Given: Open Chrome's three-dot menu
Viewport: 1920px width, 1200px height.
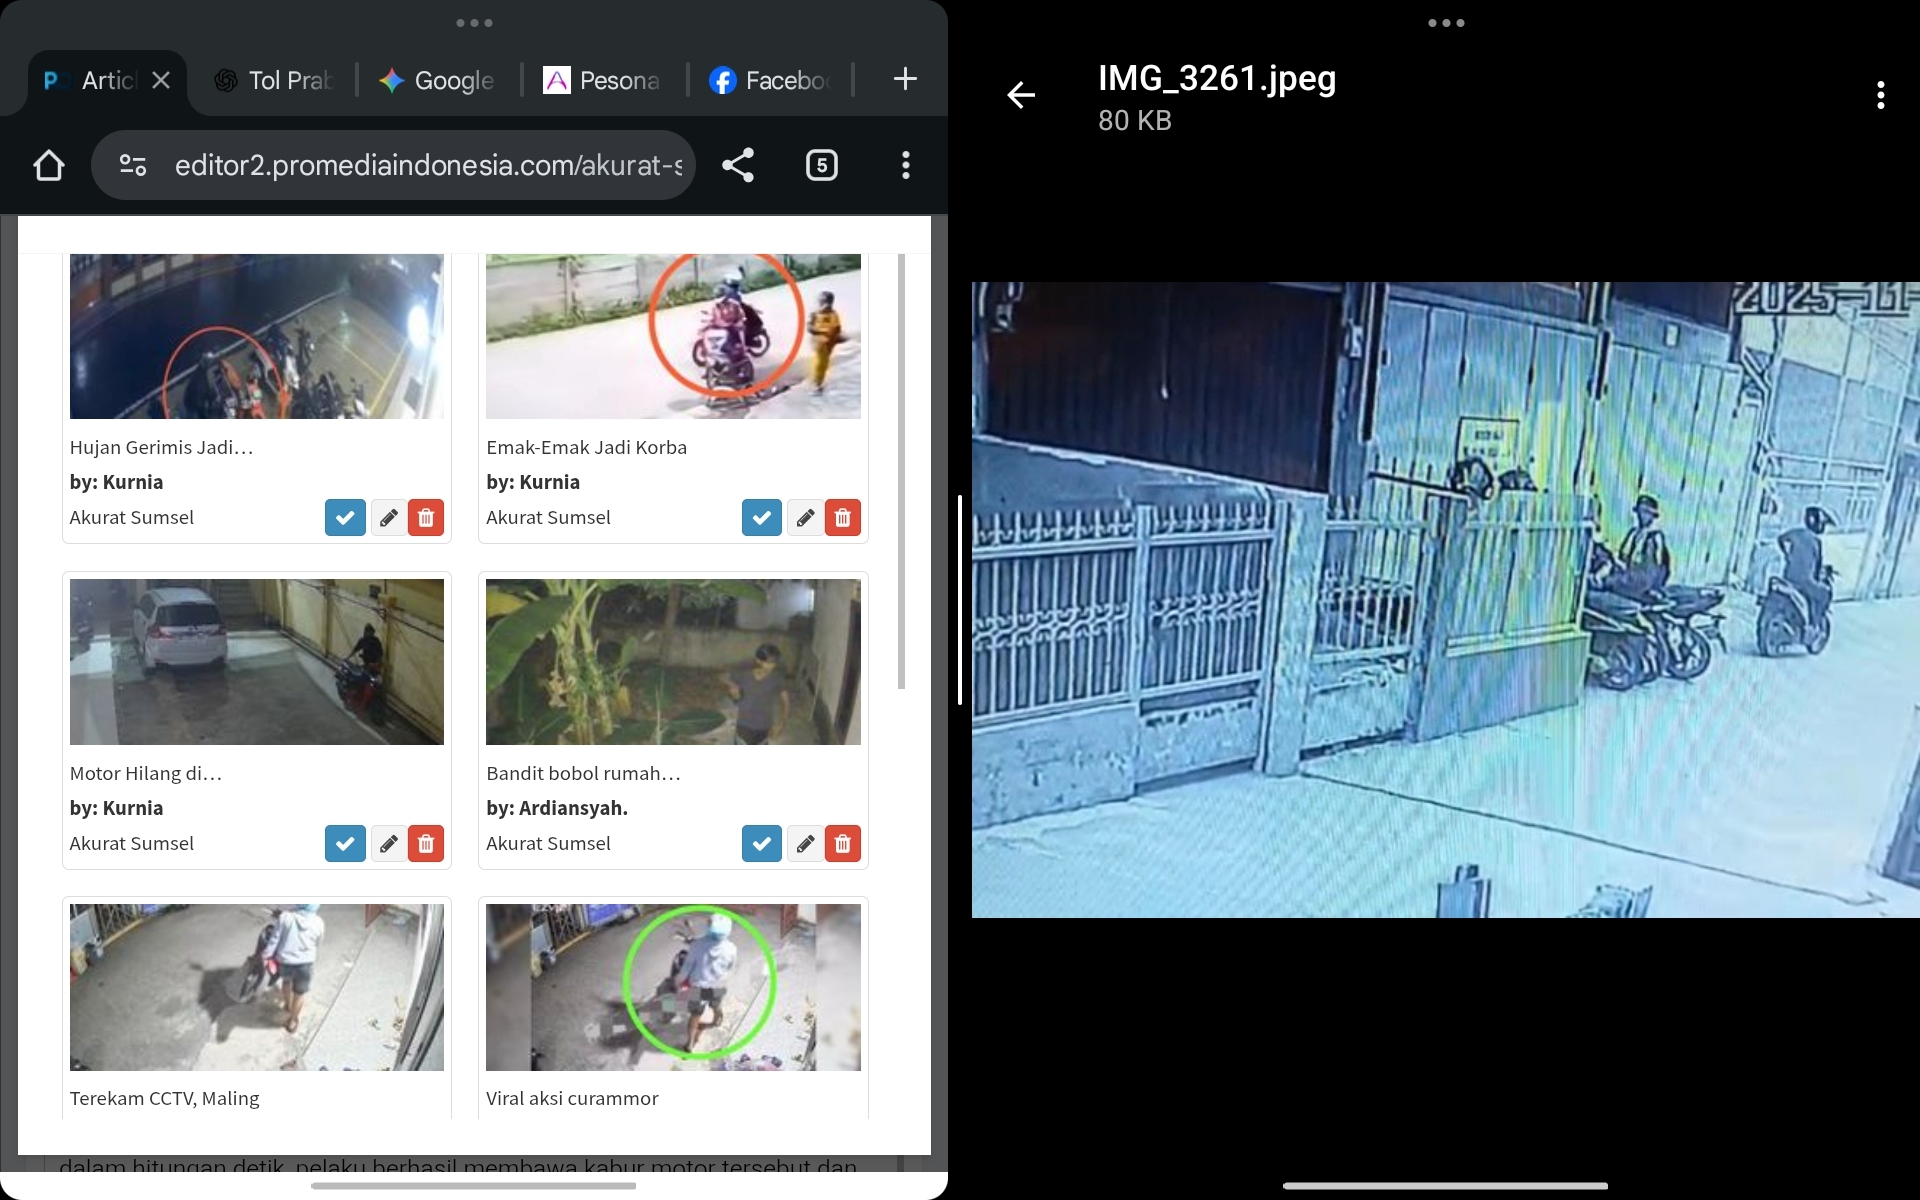Looking at the screenshot, I should (x=905, y=165).
